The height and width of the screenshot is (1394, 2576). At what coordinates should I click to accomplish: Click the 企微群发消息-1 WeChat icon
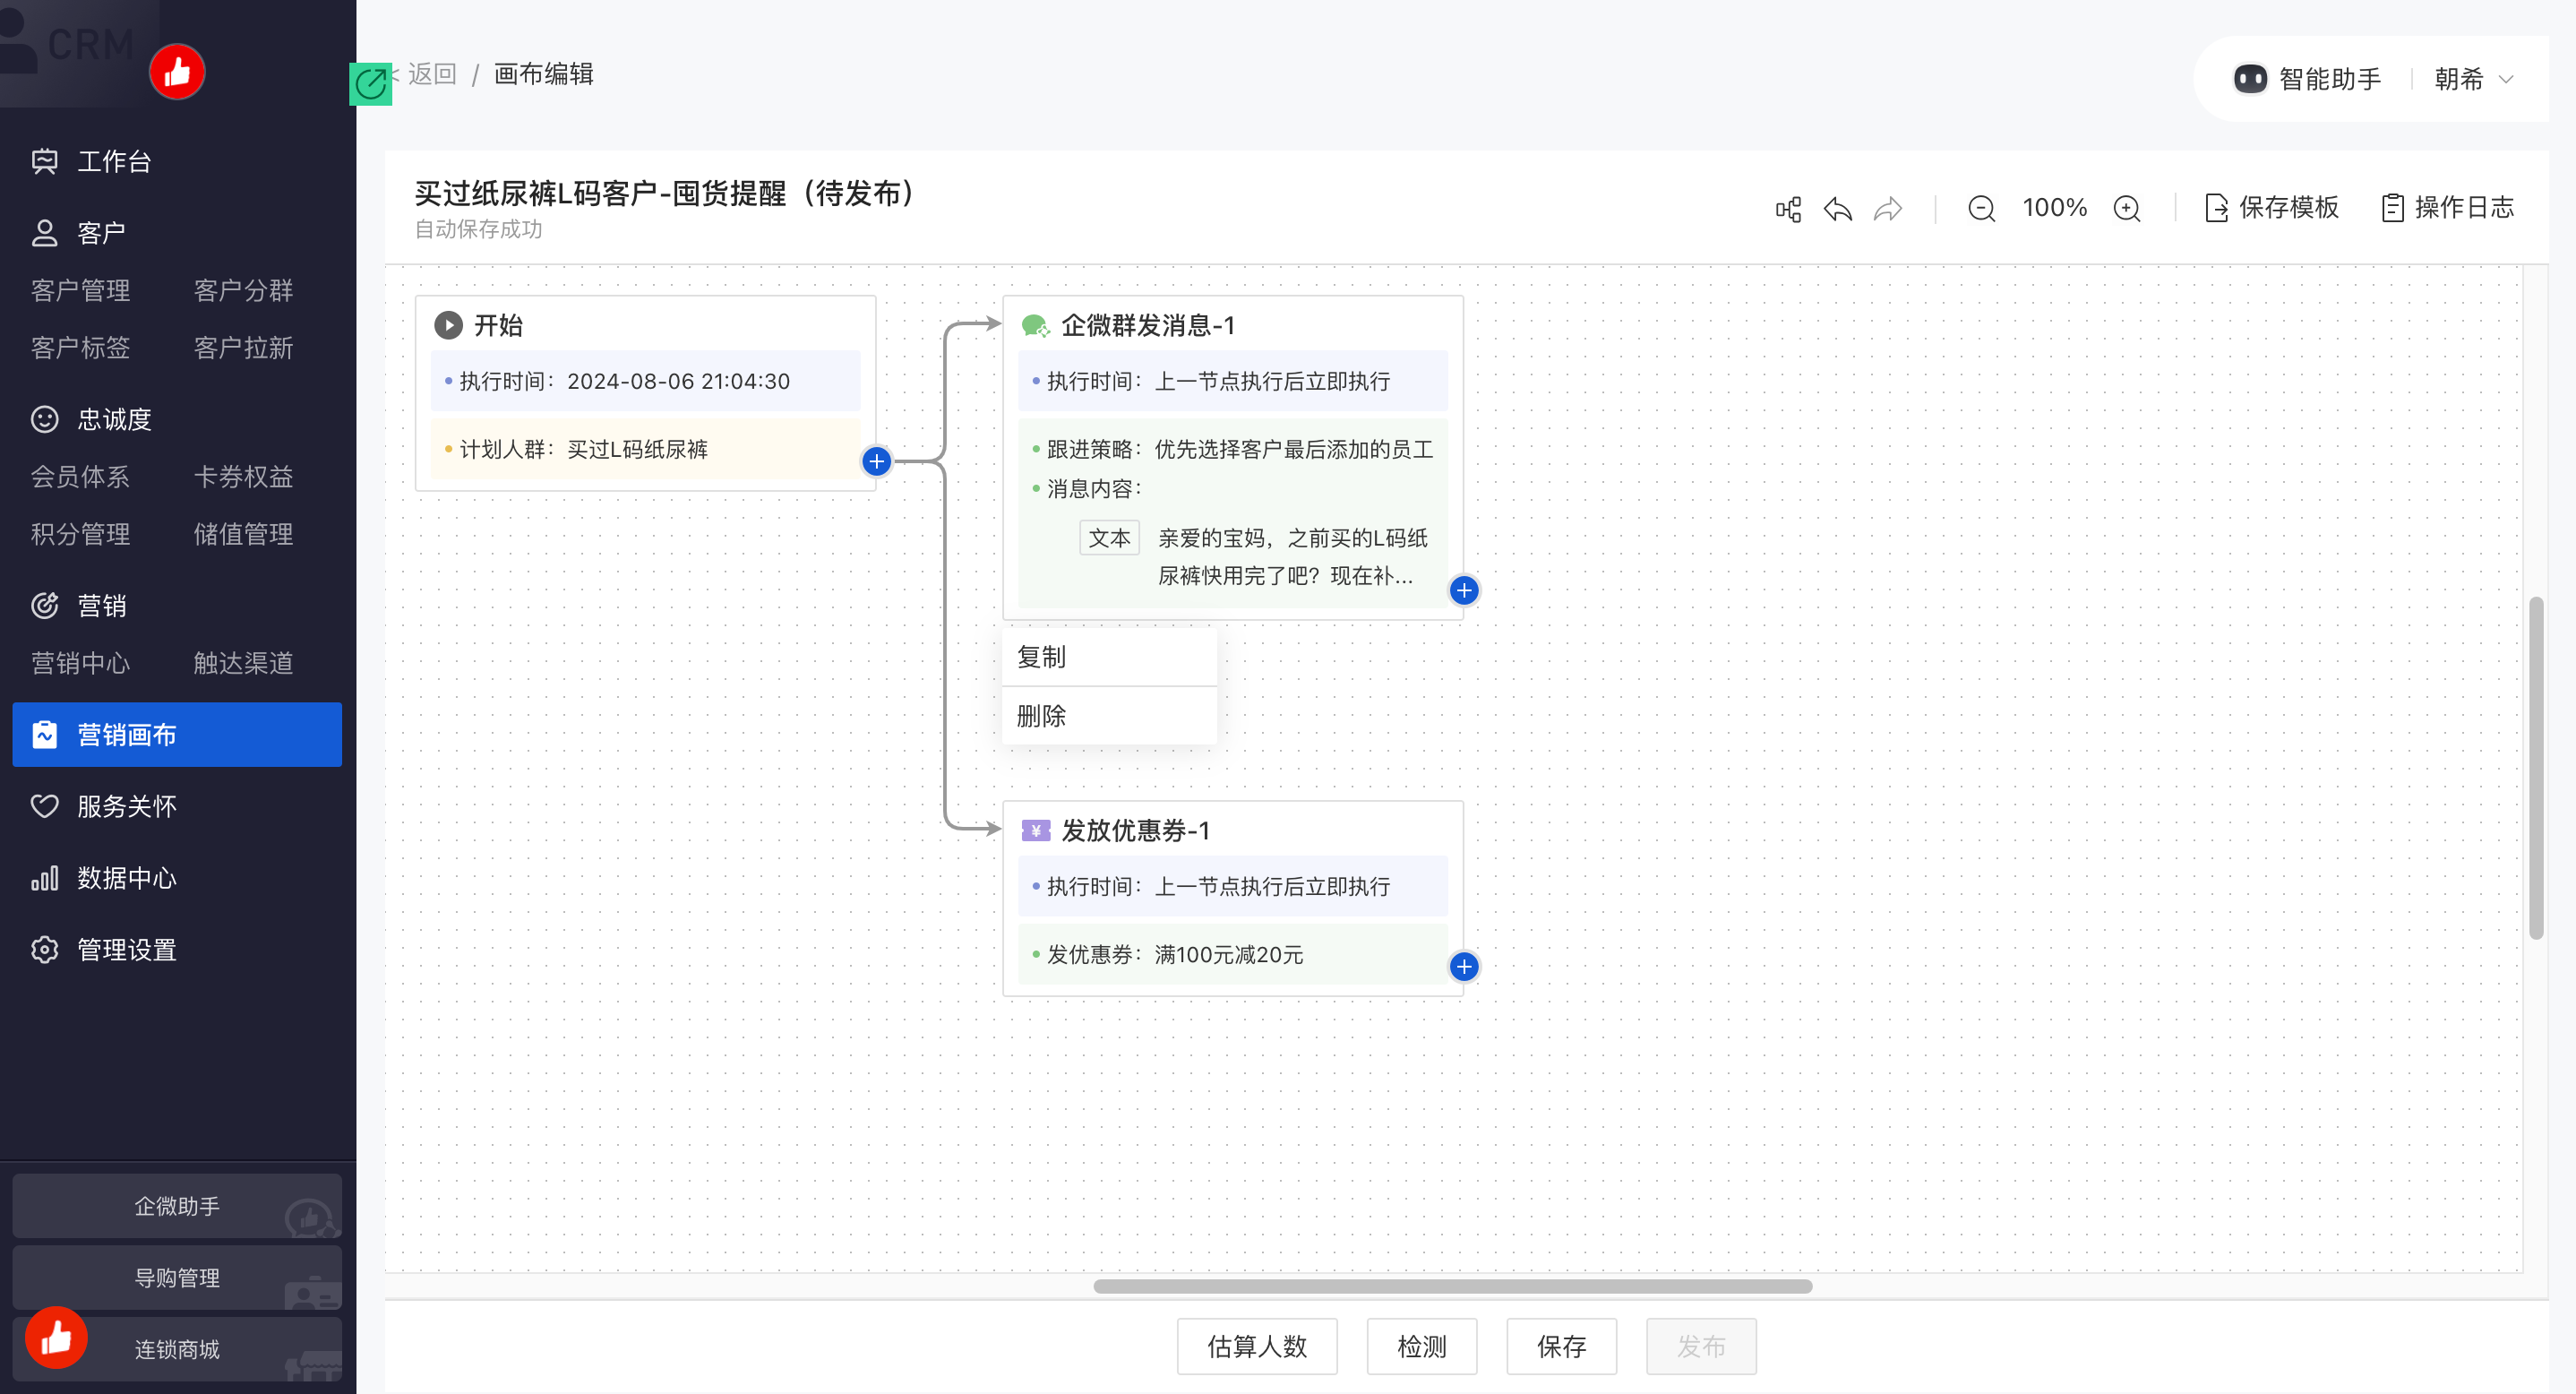tap(1035, 325)
